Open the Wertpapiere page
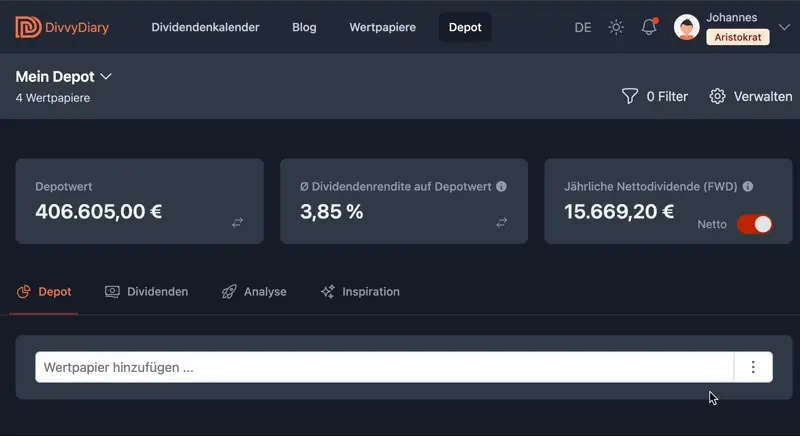The width and height of the screenshot is (800, 436). [382, 27]
